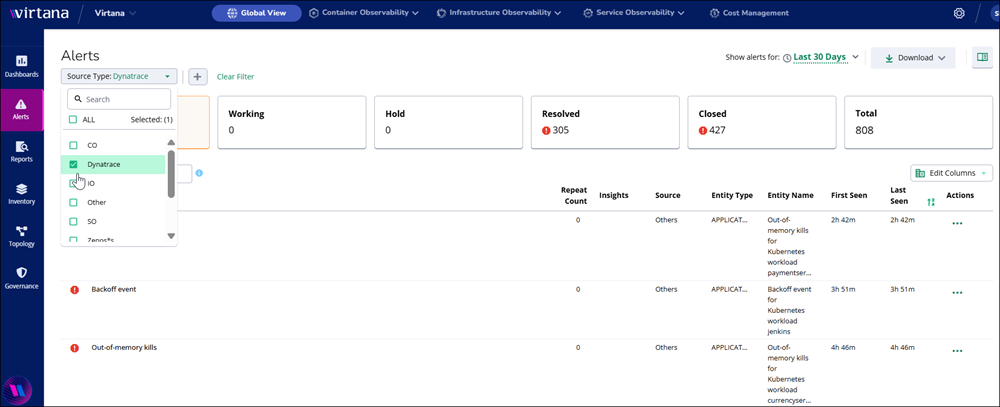Filter by Working status card
This screenshot has width=1000, height=407.
coord(292,122)
